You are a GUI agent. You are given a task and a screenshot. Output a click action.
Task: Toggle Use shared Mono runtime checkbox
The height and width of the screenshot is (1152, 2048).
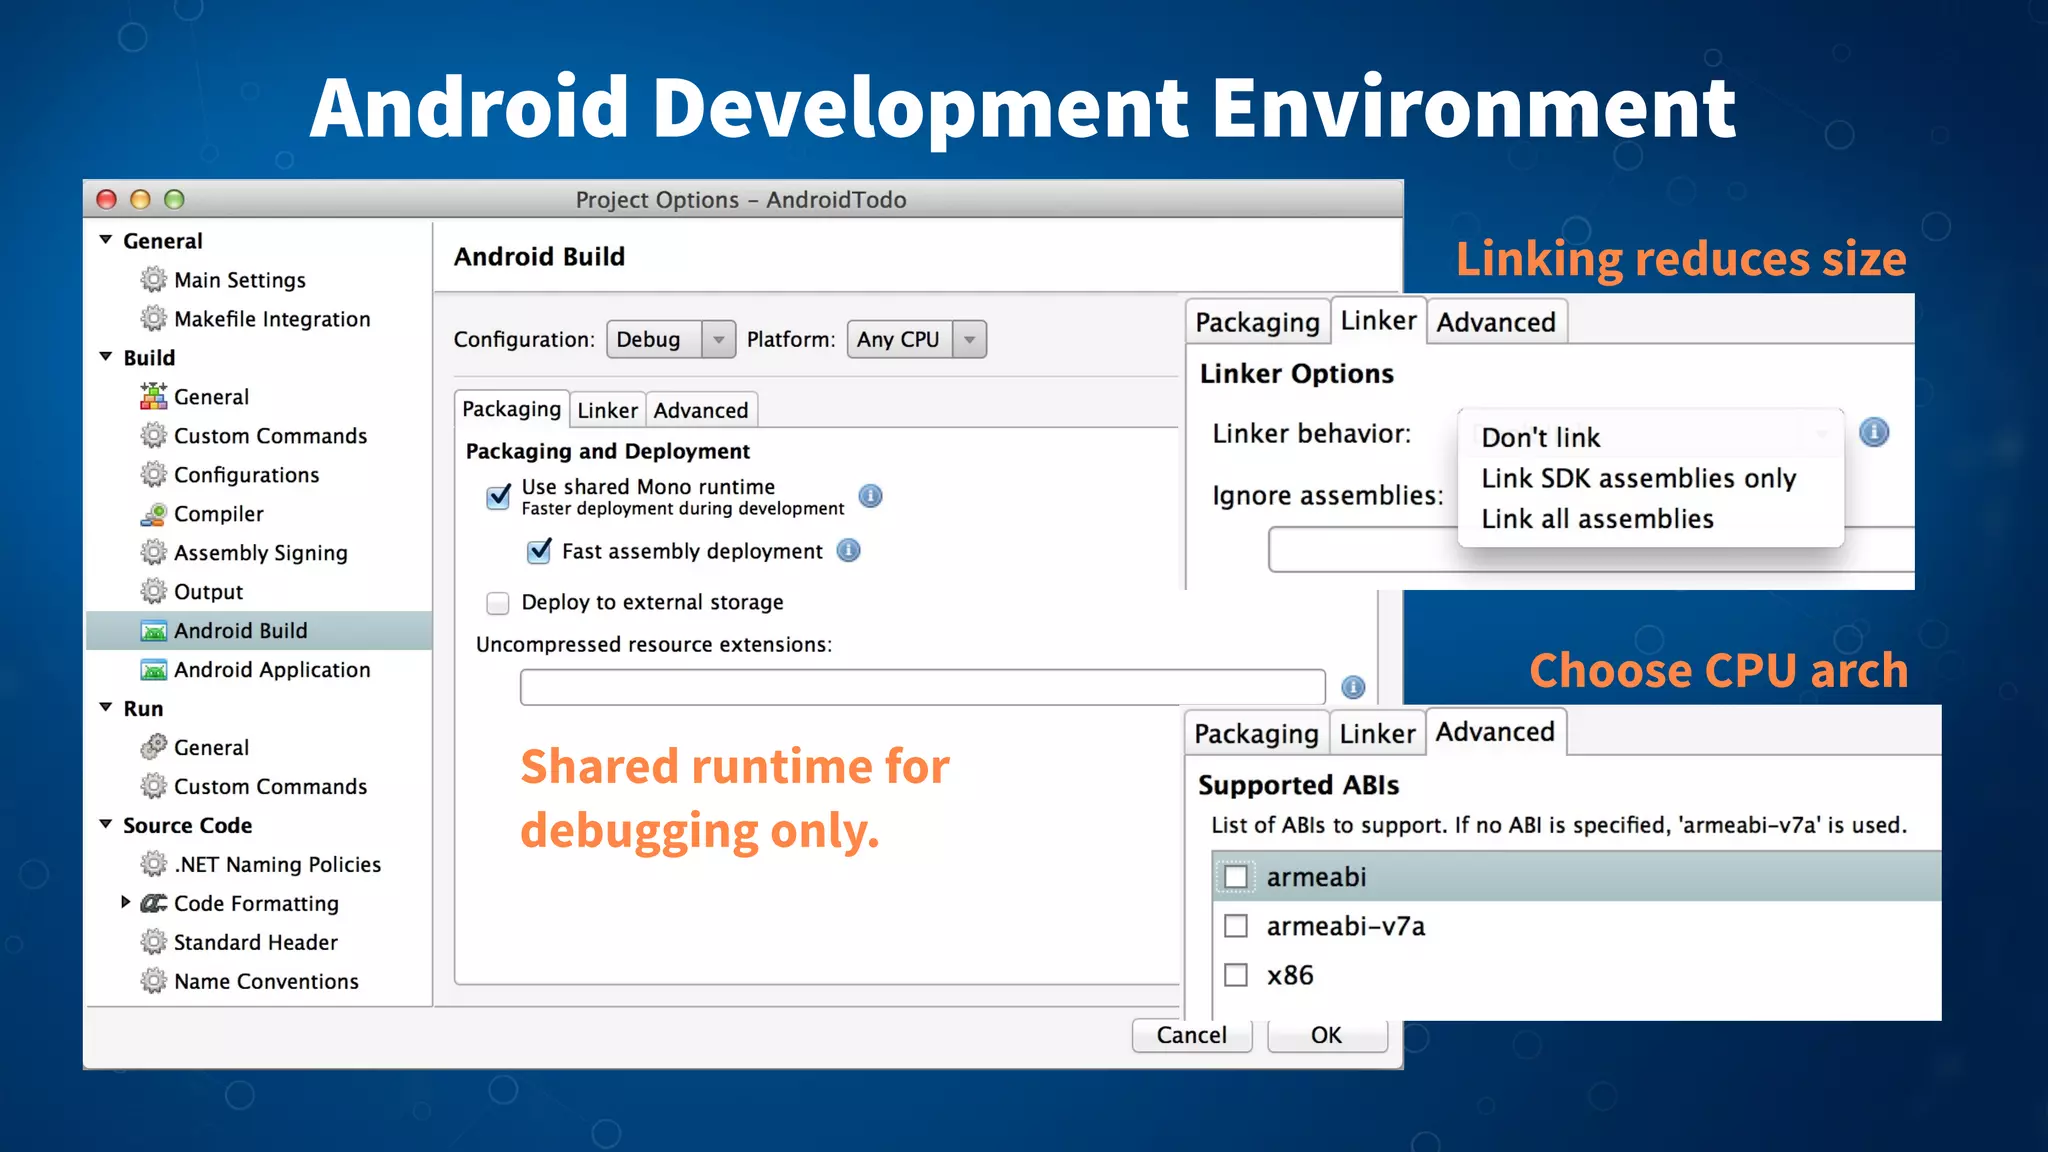tap(498, 497)
